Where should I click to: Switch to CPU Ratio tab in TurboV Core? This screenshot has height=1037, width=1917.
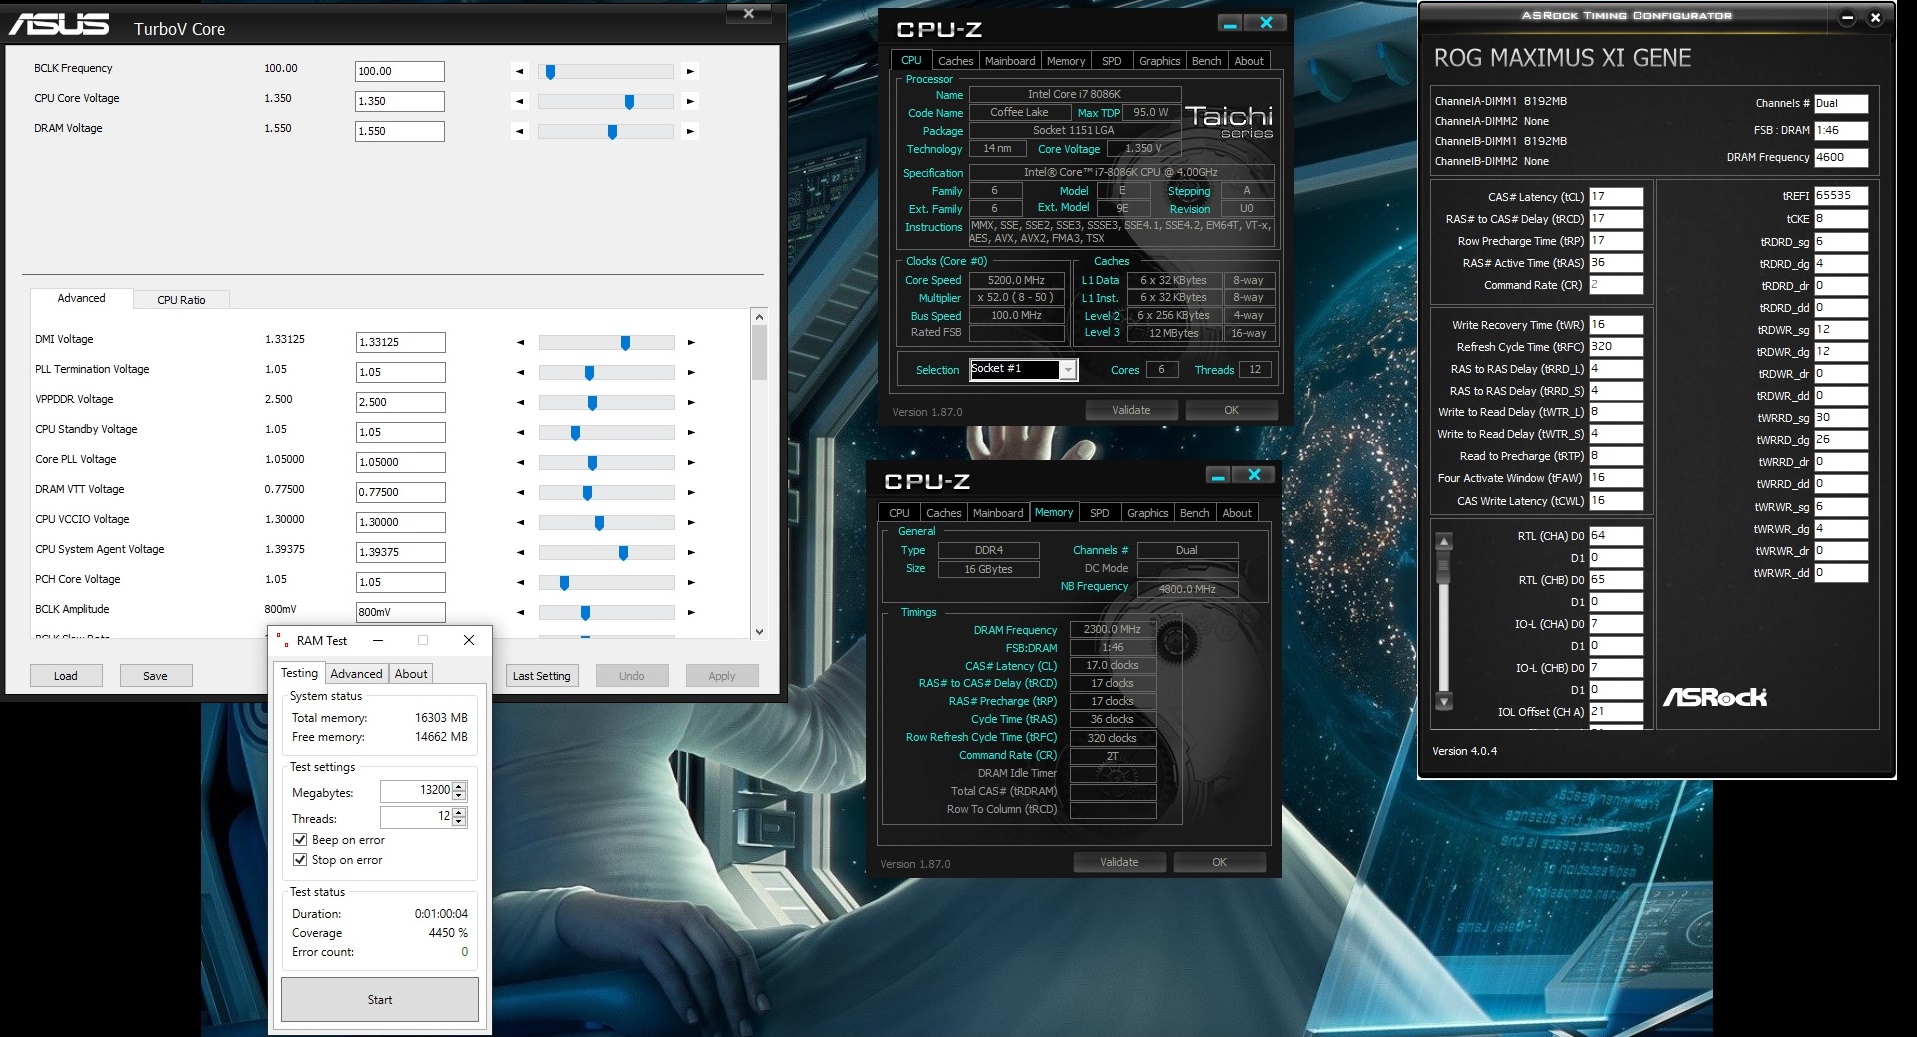tap(181, 300)
